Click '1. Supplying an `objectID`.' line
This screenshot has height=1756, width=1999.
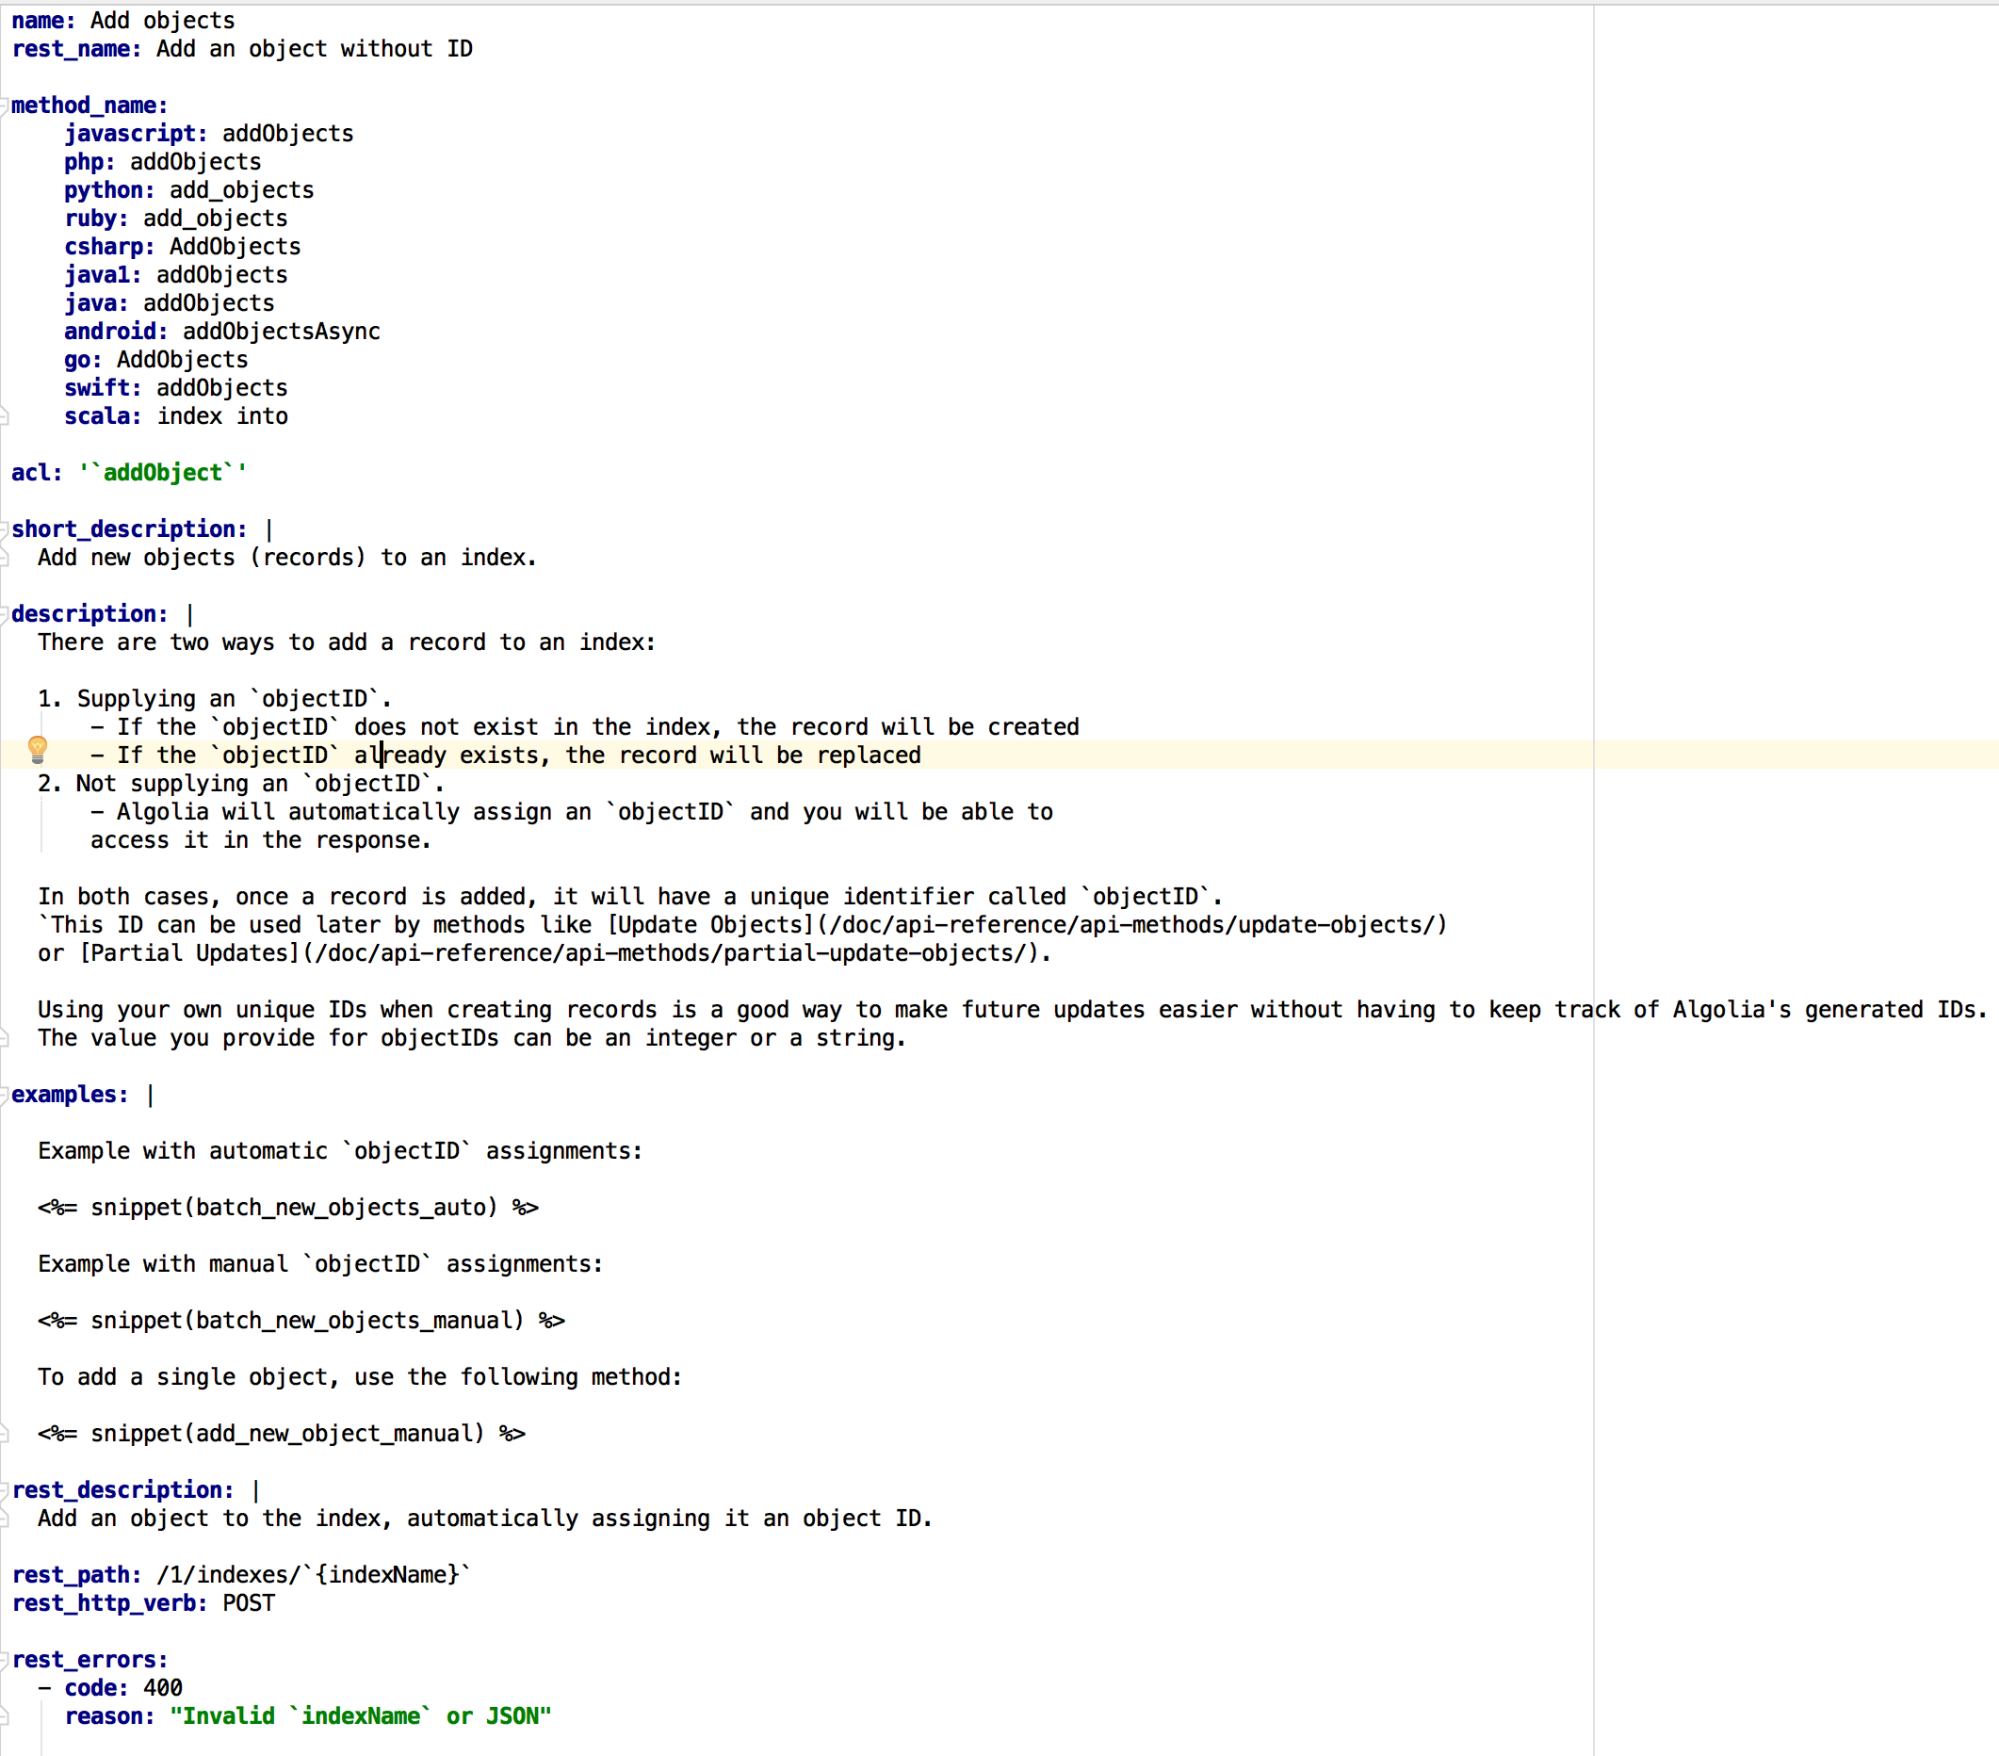215,699
